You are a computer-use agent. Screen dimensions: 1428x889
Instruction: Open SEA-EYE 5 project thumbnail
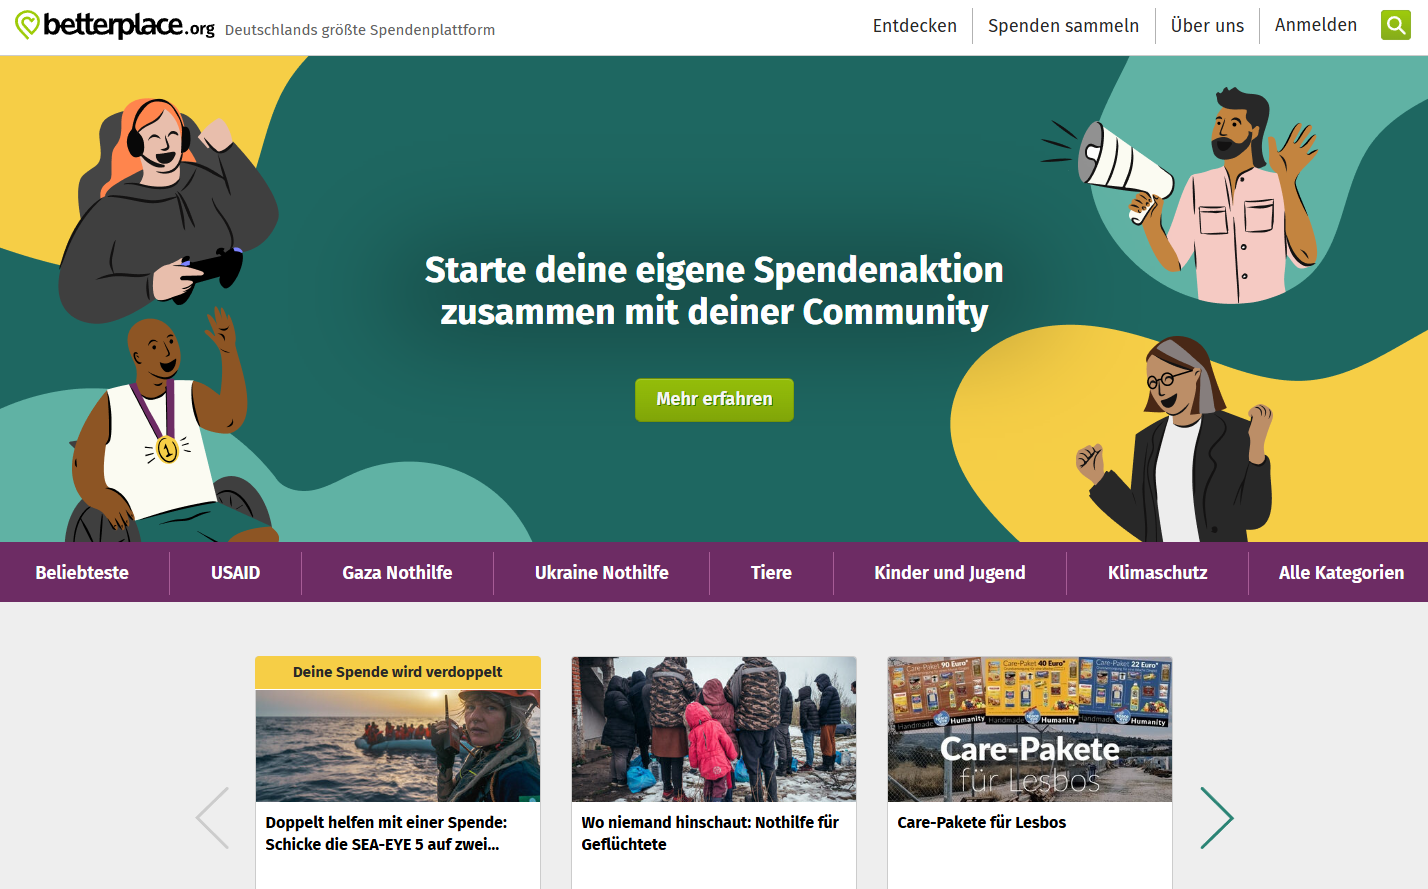pos(398,745)
